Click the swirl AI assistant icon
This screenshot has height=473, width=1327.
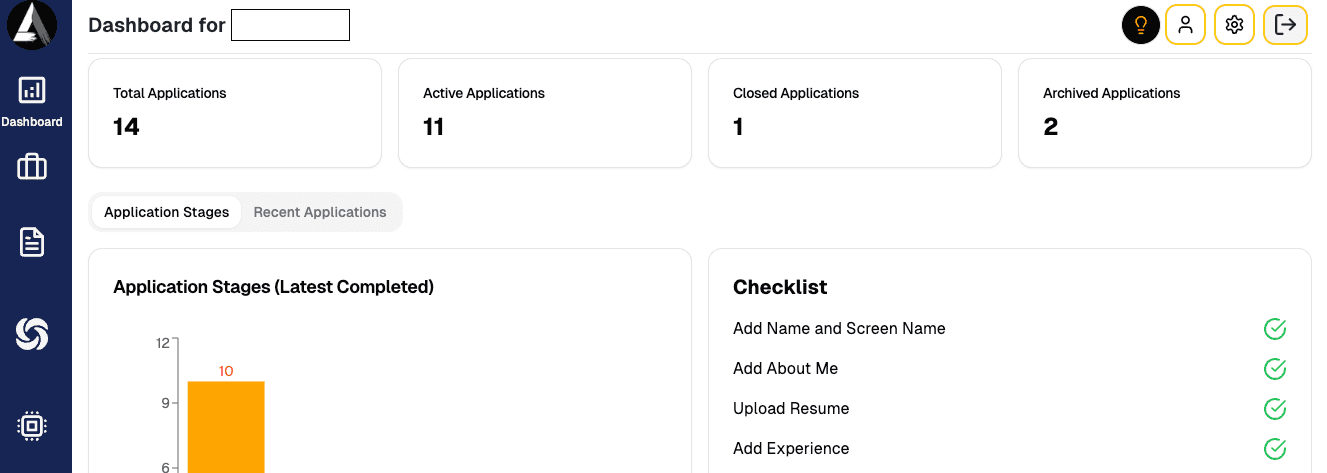coord(32,334)
